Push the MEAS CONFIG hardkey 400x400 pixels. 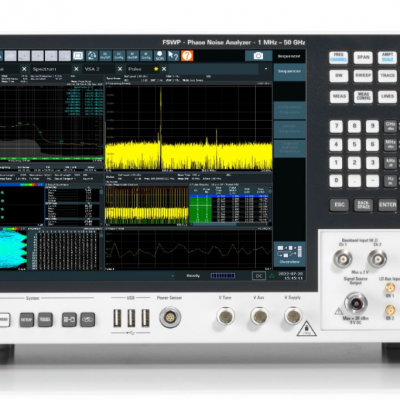363,97
